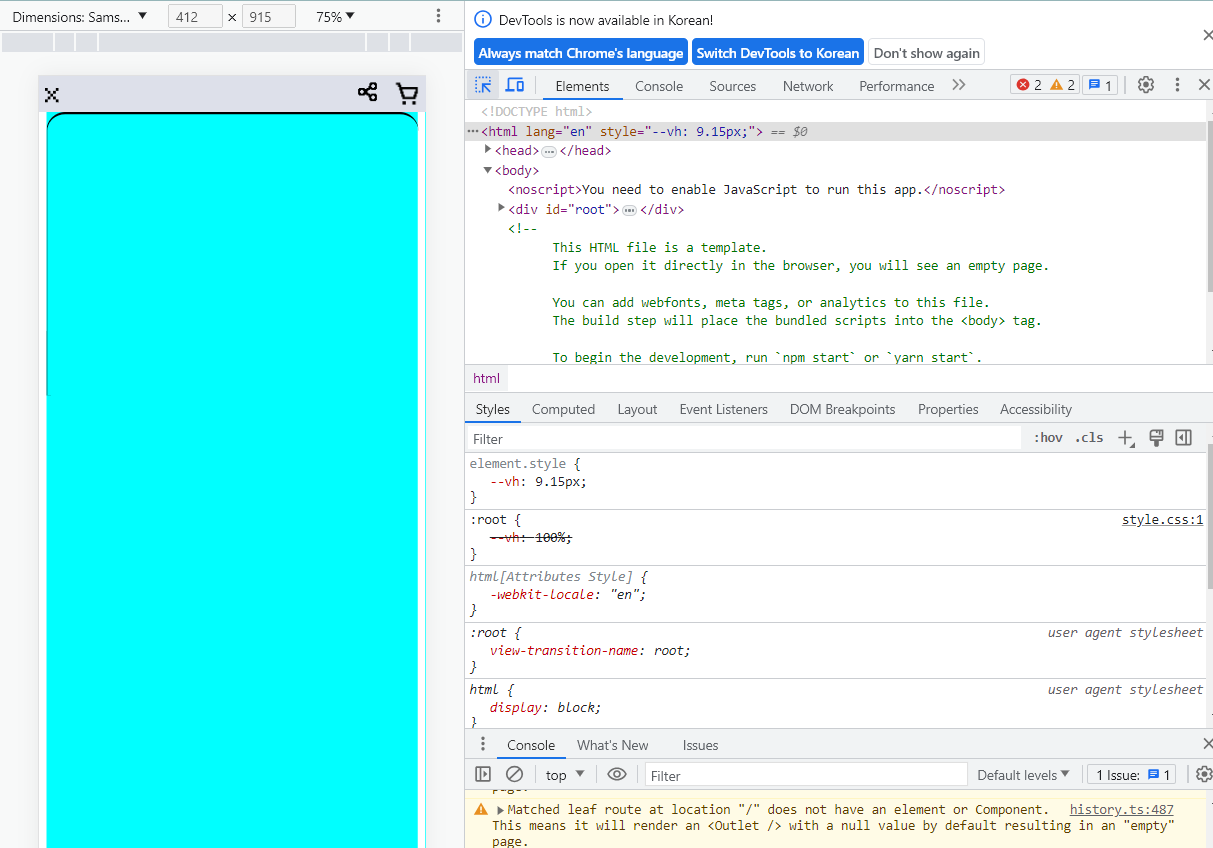Close the console drawer
The width and height of the screenshot is (1213, 848).
click(x=1207, y=744)
